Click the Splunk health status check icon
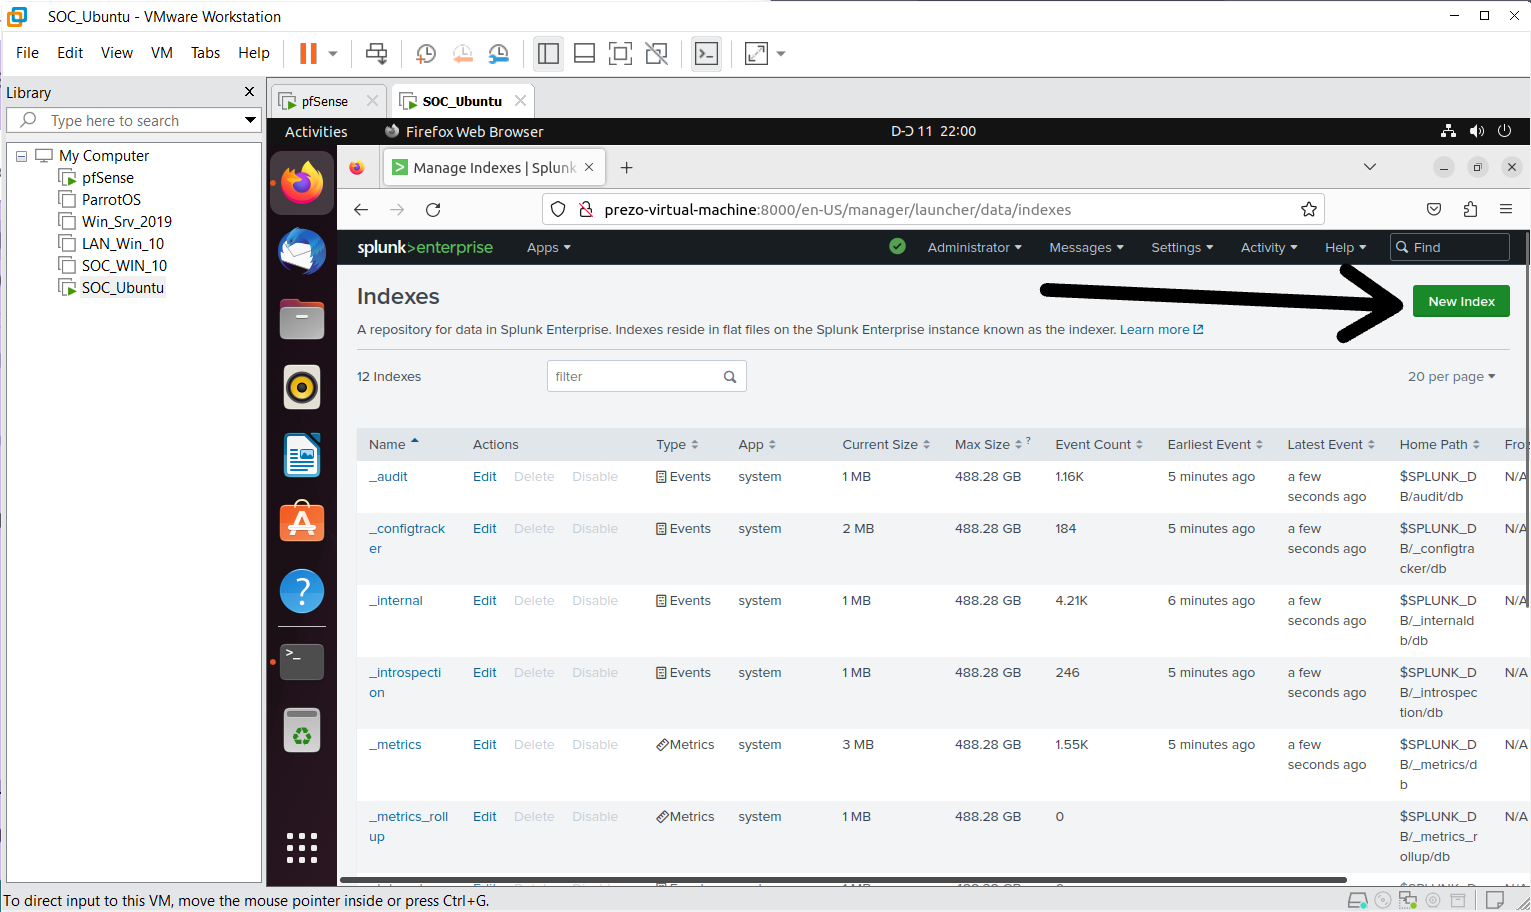The width and height of the screenshot is (1531, 912). 897,246
